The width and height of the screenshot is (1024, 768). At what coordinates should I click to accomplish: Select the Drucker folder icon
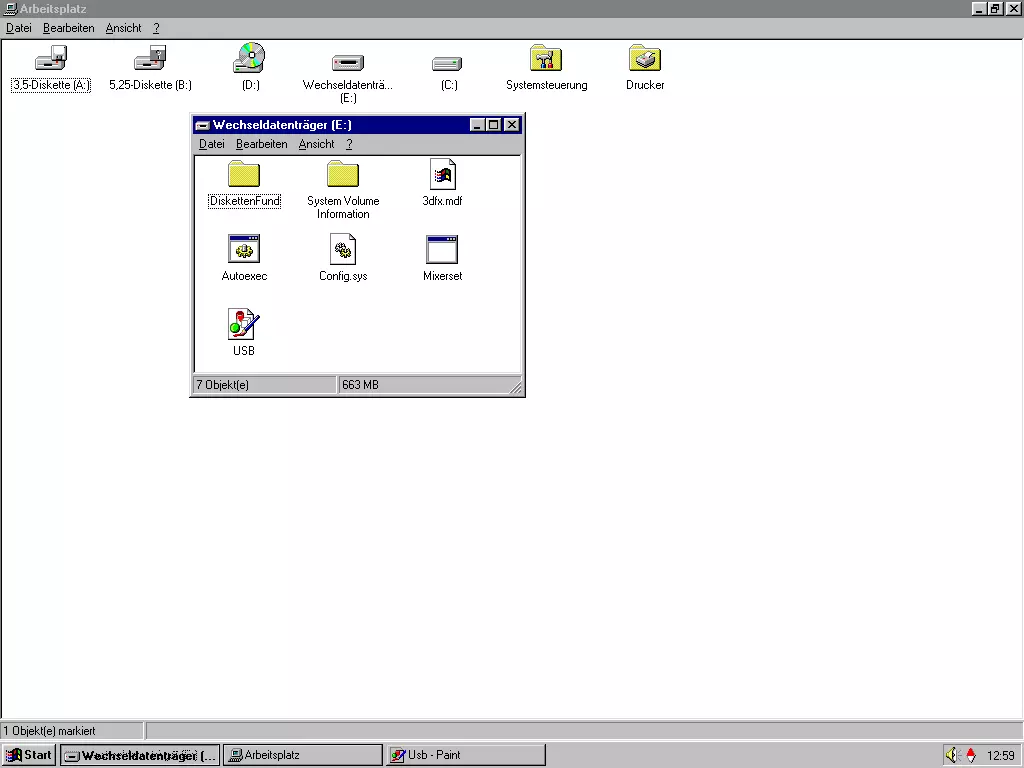coord(645,58)
